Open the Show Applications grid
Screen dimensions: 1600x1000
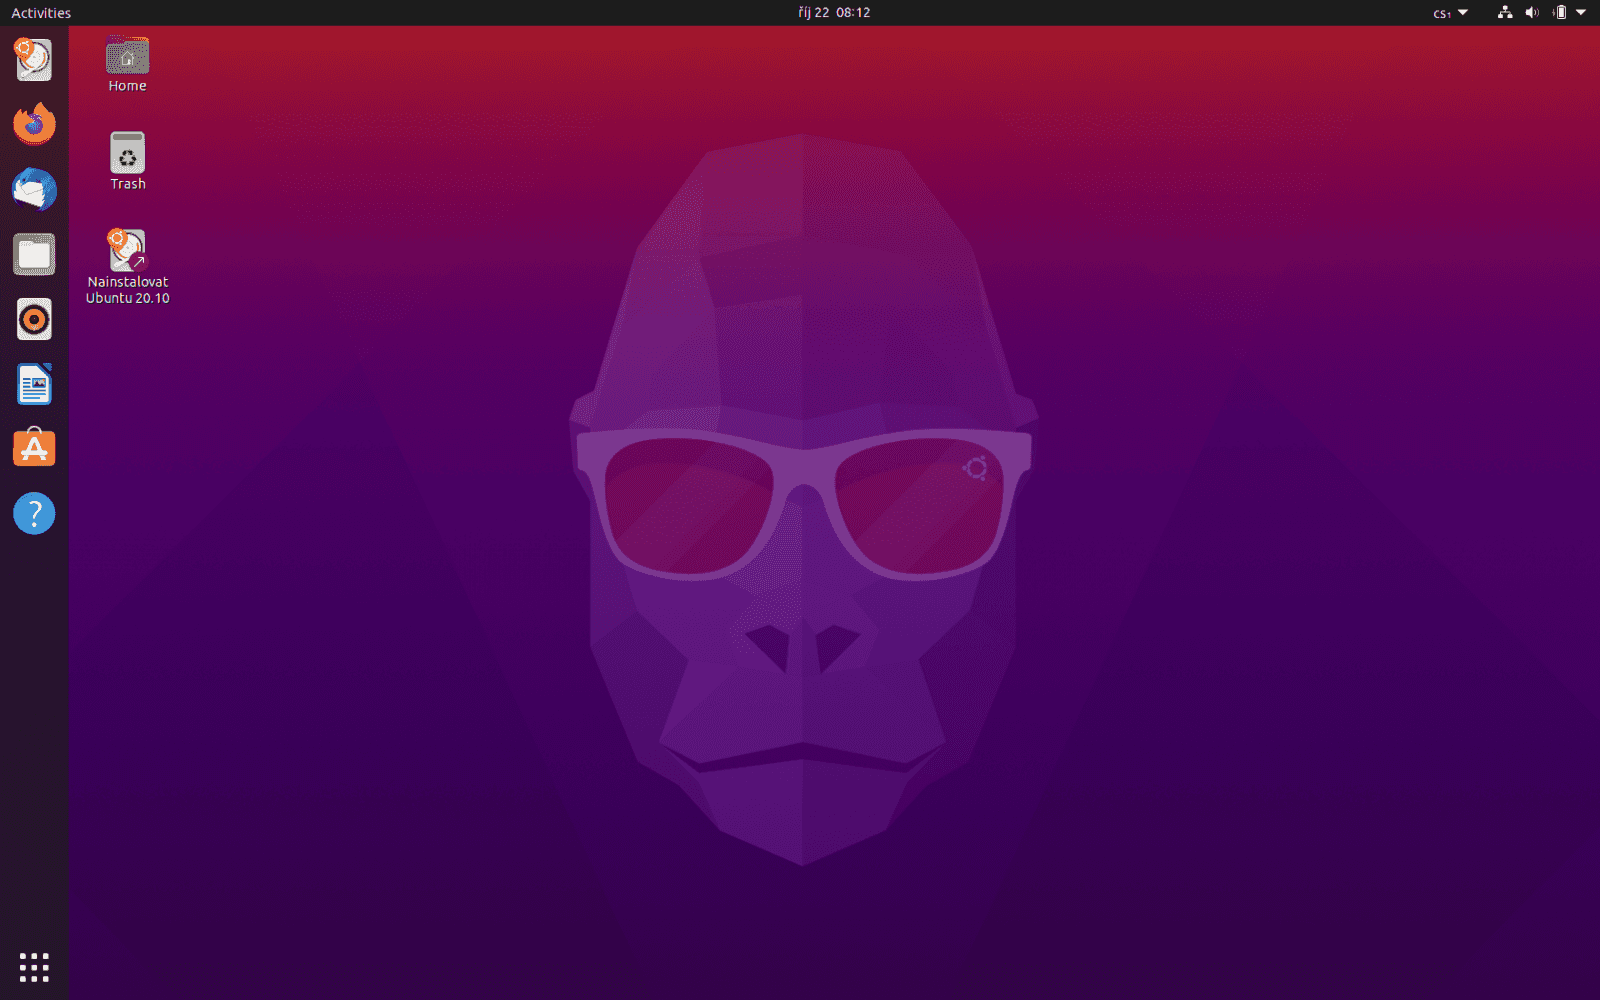[35, 967]
